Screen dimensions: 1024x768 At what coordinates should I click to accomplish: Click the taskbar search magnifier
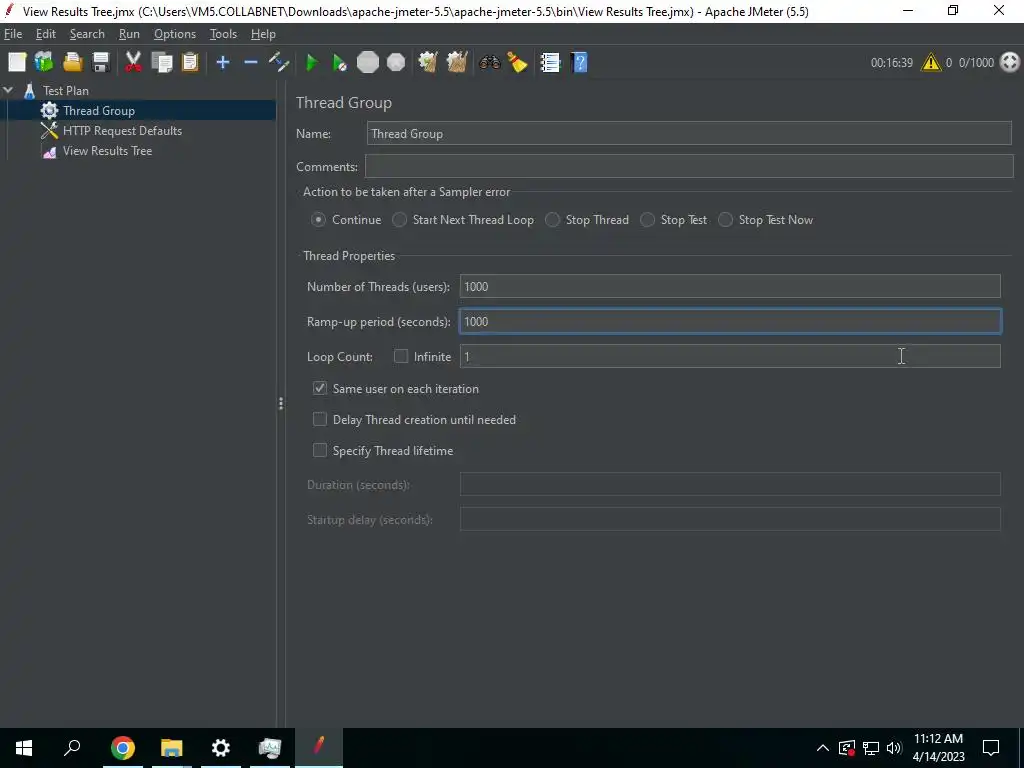(x=72, y=748)
